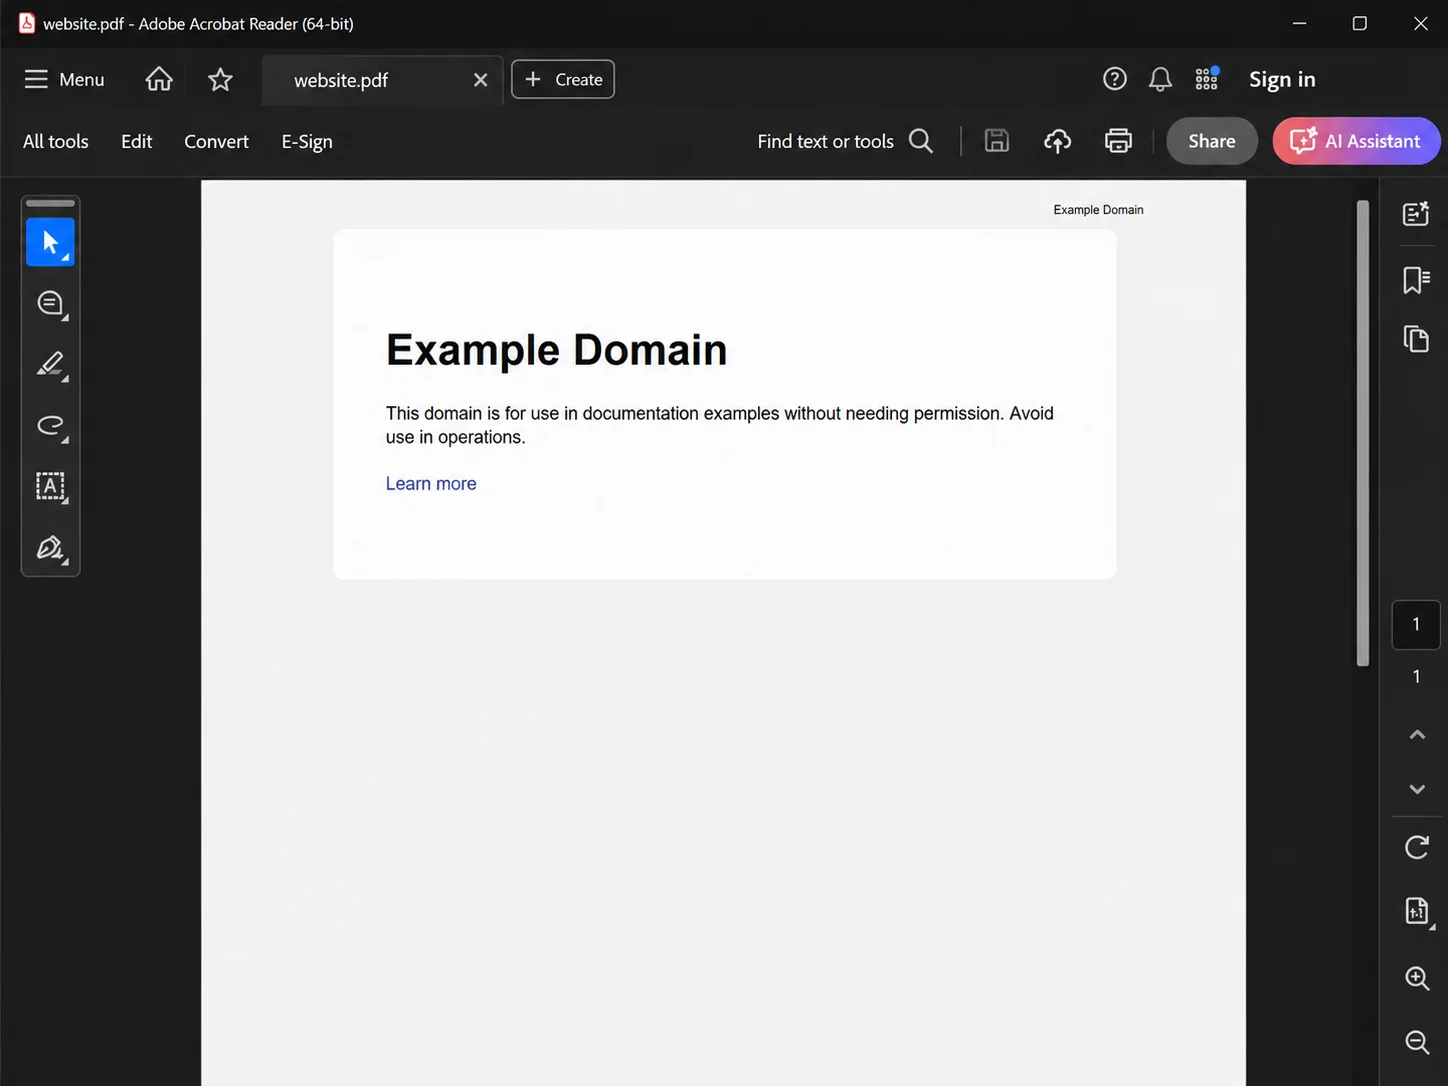Go to the Home view

(159, 79)
